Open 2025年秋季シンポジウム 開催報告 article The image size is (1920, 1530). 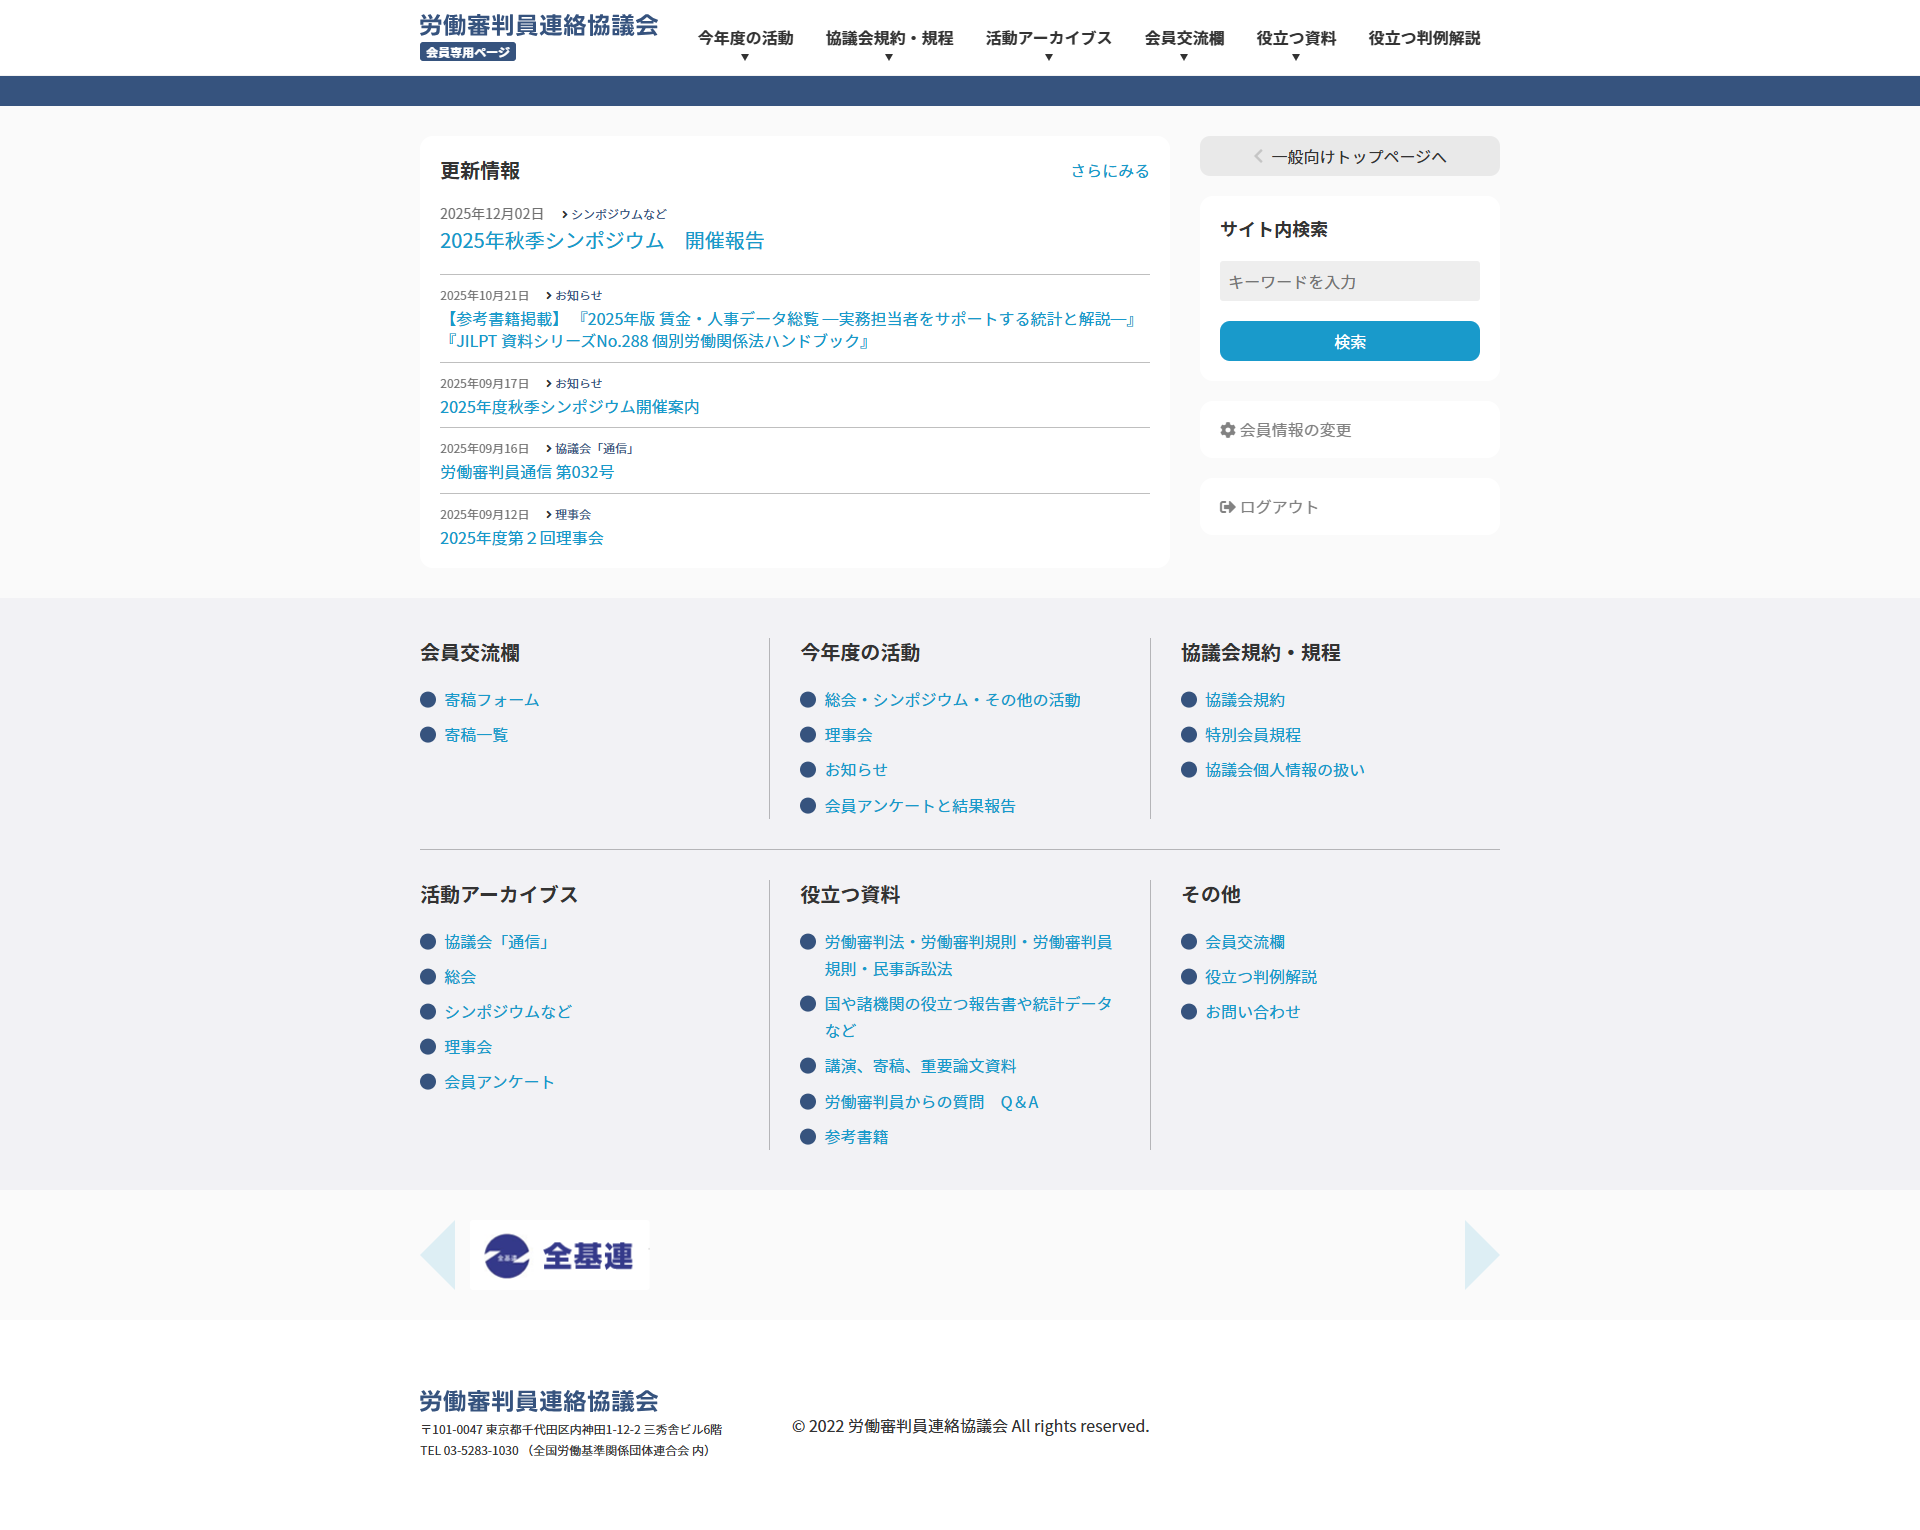click(x=601, y=241)
